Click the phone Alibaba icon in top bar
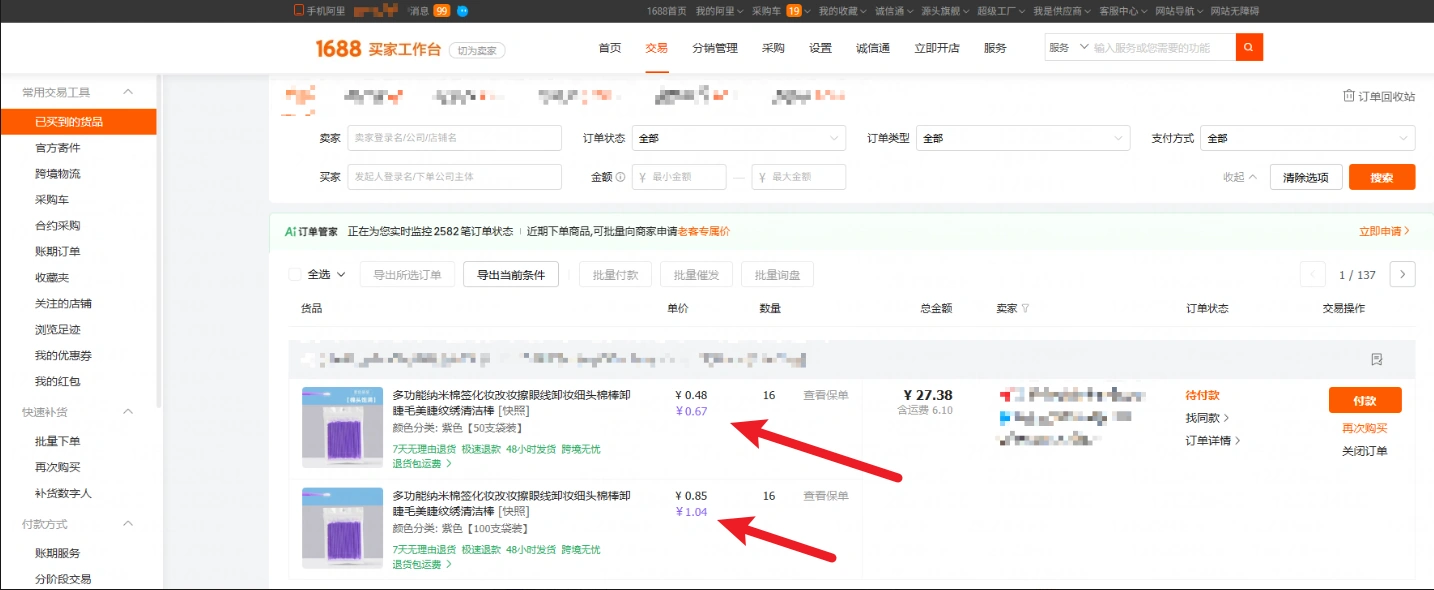The height and width of the screenshot is (590, 1434). pos(298,10)
